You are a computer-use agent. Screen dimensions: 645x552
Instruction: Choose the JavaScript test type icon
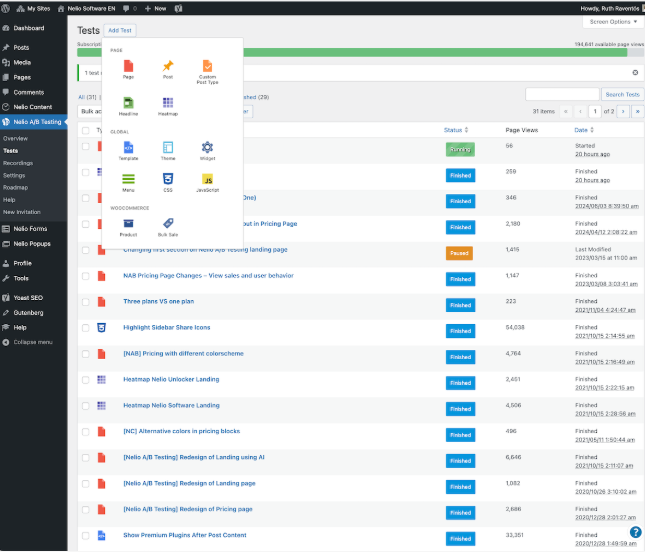(x=208, y=179)
